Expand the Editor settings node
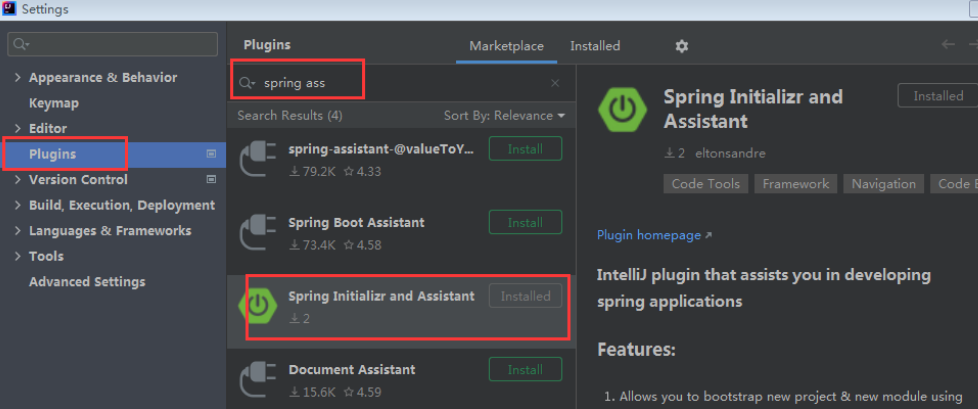Viewport: 978px width, 409px height. [x=17, y=128]
